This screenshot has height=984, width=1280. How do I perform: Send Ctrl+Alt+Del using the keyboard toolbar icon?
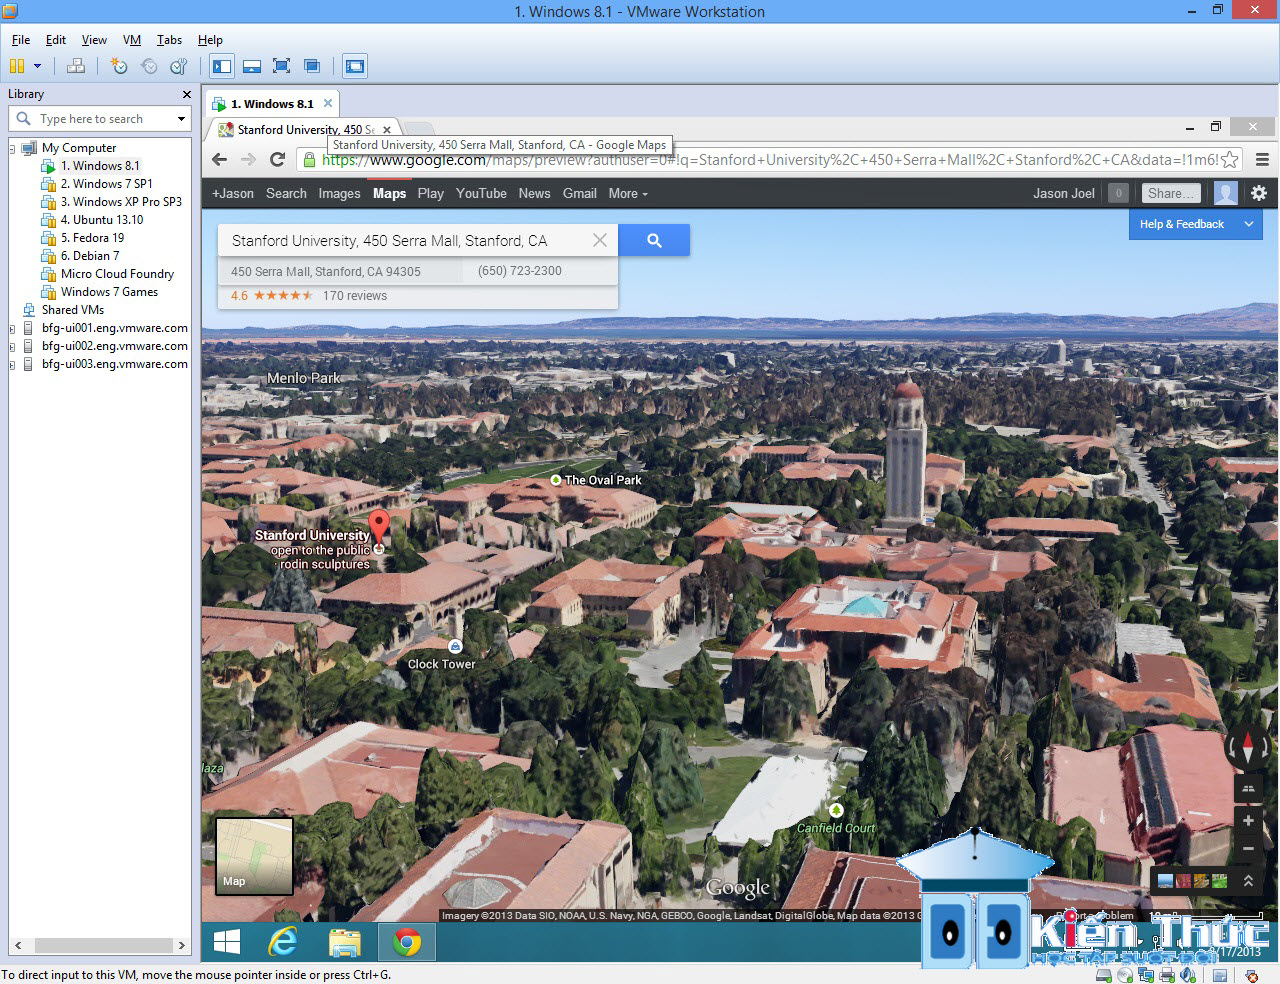click(76, 66)
